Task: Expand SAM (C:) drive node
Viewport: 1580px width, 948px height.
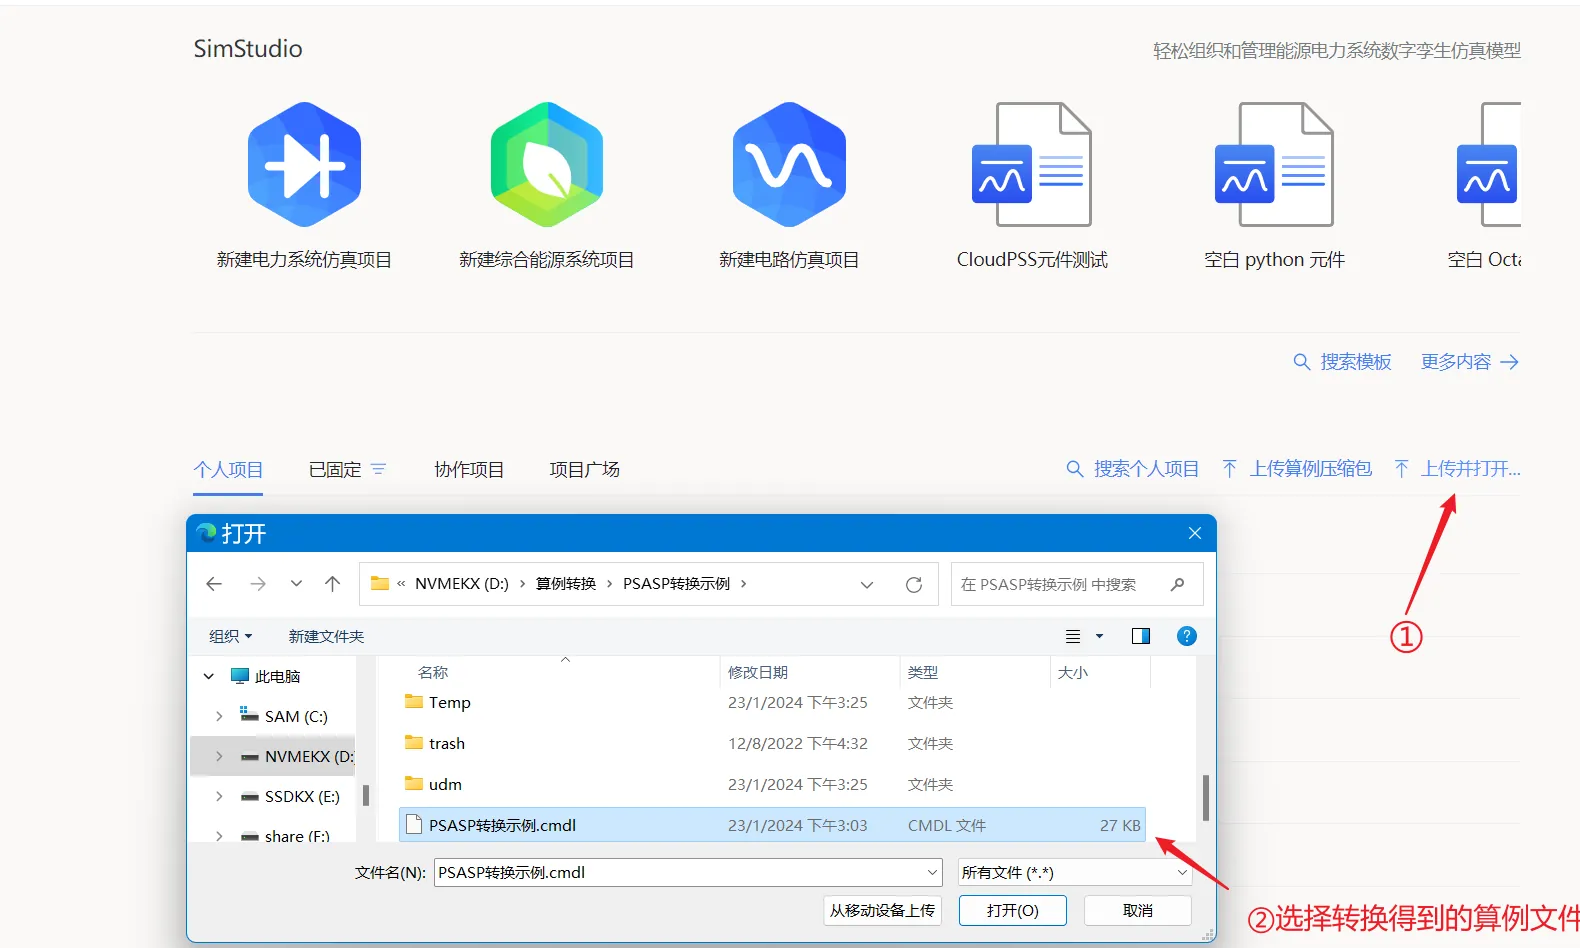Action: tap(219, 717)
